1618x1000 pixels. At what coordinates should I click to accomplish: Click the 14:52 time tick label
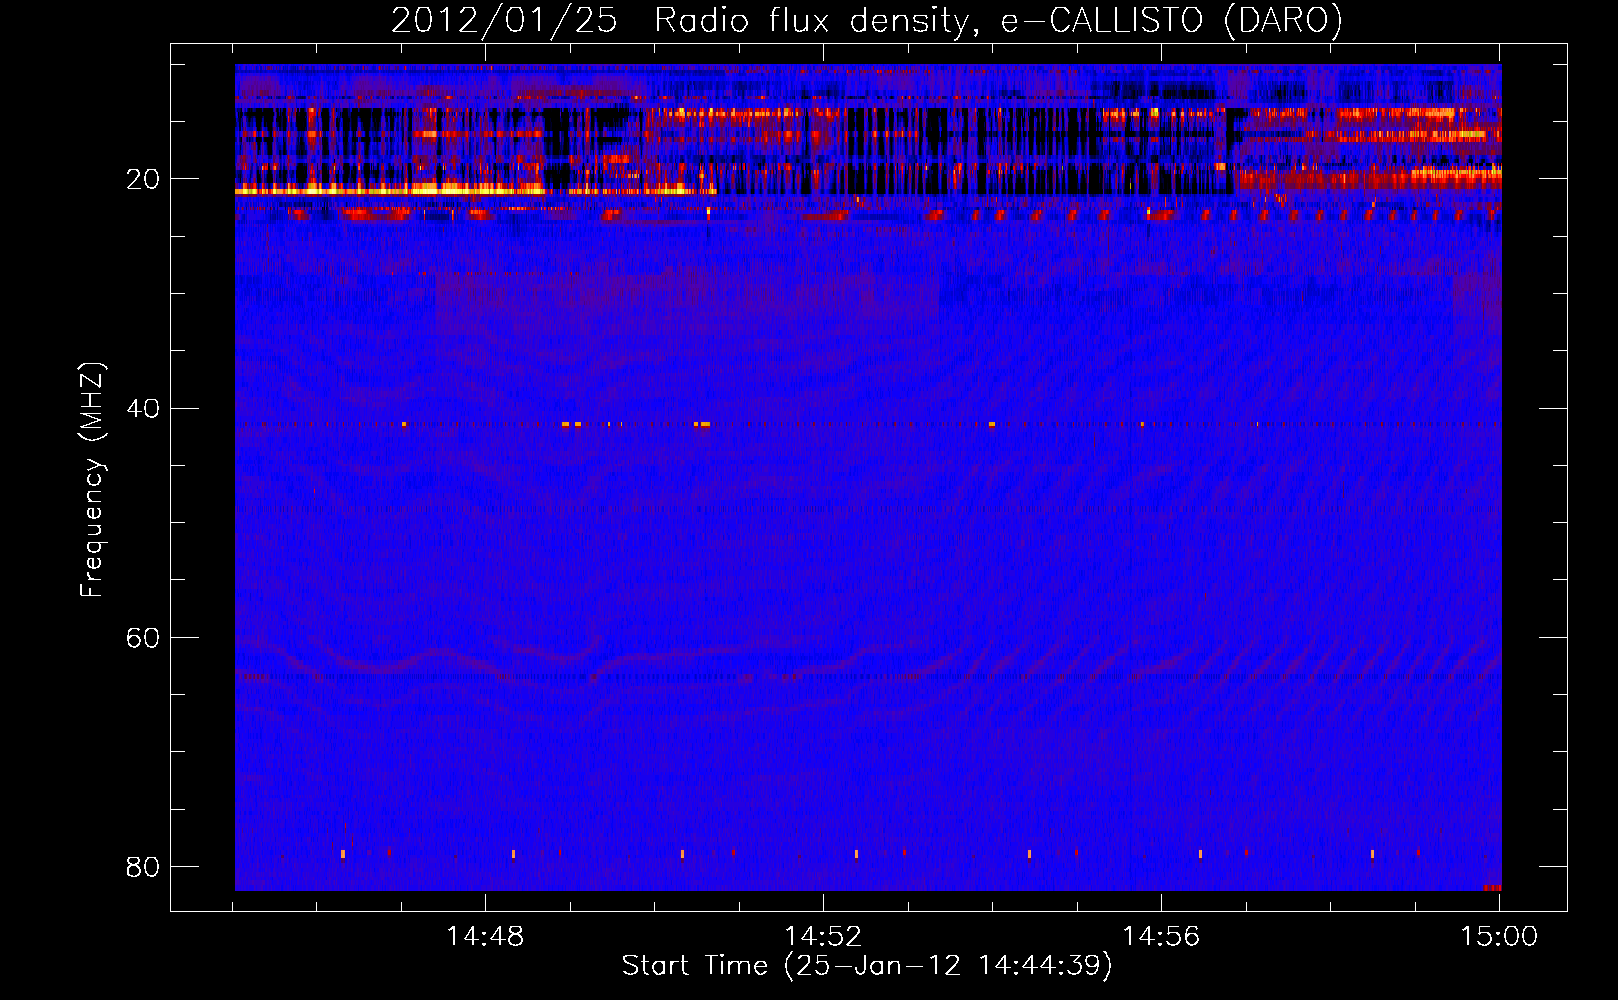click(x=823, y=937)
